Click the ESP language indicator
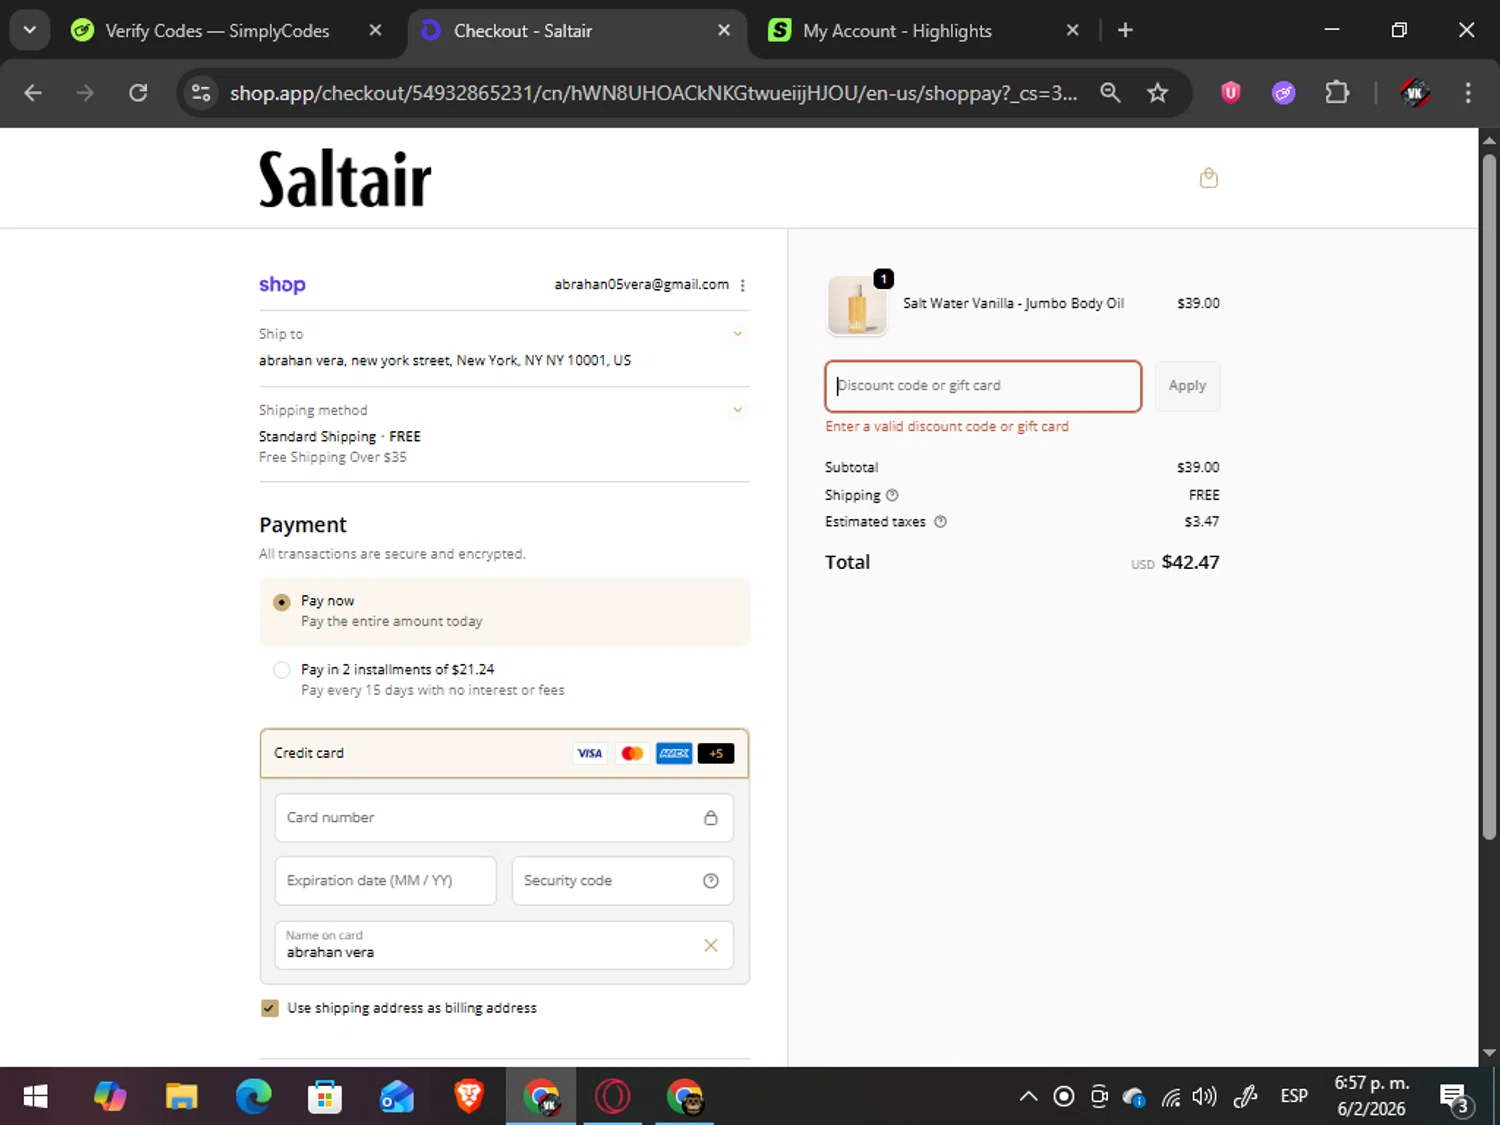 (1294, 1097)
